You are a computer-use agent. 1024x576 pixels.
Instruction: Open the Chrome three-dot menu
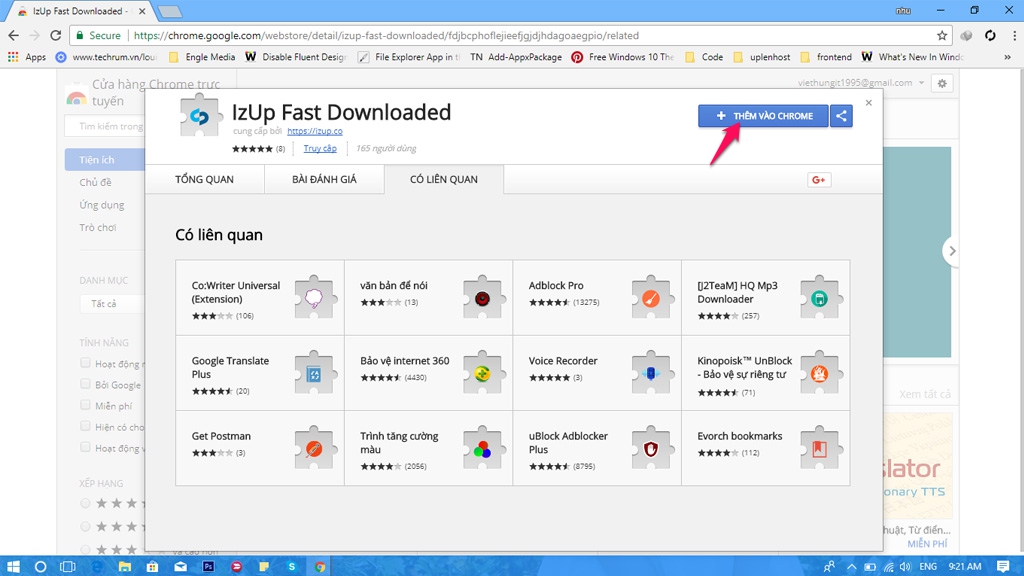pyautogui.click(x=1014, y=35)
